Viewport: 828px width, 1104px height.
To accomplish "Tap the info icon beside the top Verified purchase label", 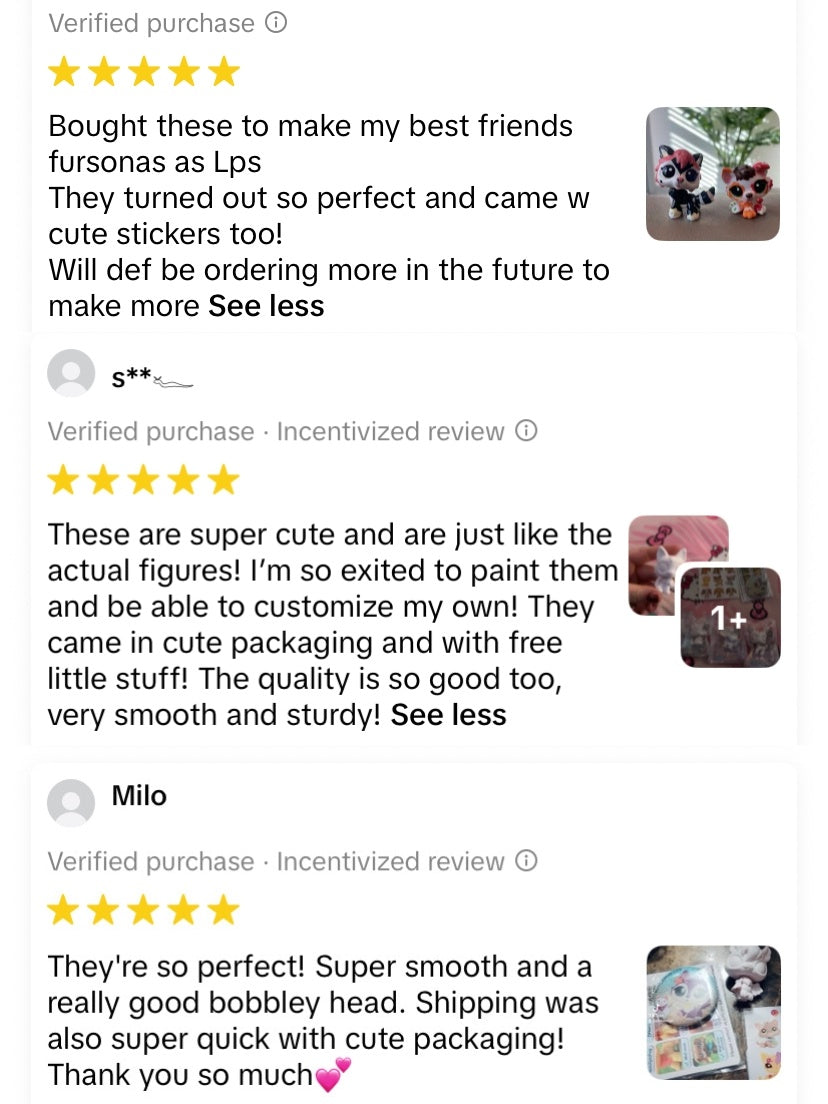I will coord(276,23).
